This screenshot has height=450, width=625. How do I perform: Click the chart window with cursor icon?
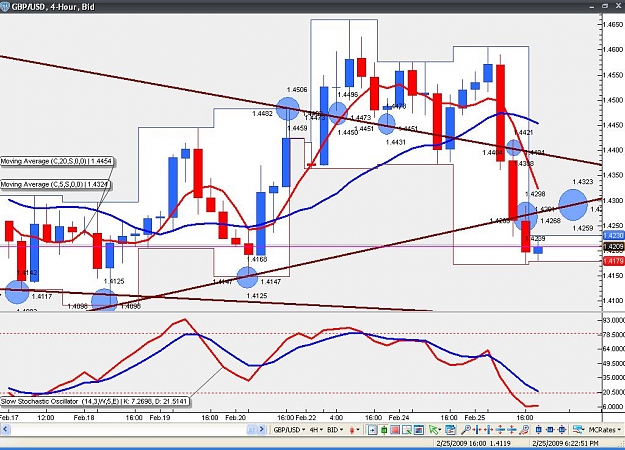[x=407, y=430]
